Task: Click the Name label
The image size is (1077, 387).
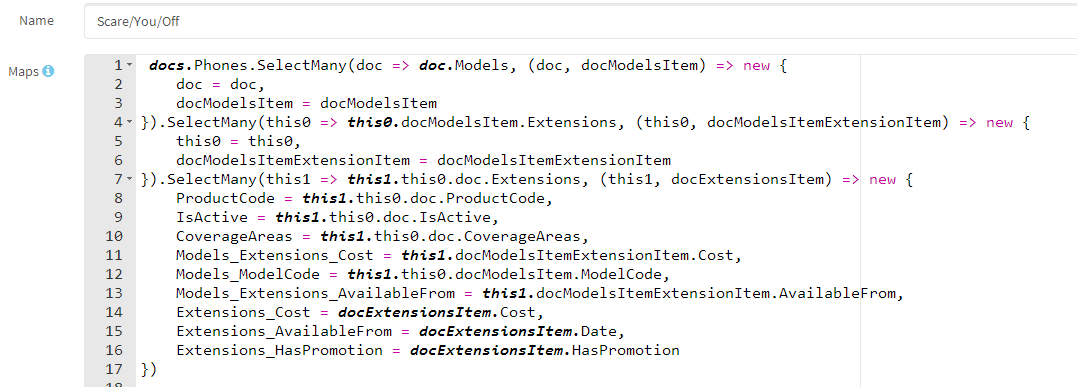Action: click(x=36, y=21)
